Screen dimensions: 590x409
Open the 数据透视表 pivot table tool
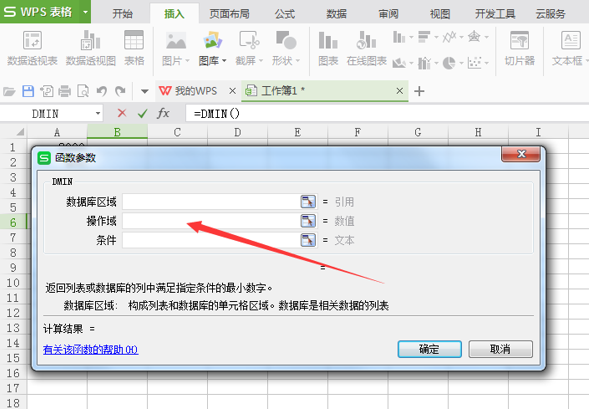coord(32,49)
